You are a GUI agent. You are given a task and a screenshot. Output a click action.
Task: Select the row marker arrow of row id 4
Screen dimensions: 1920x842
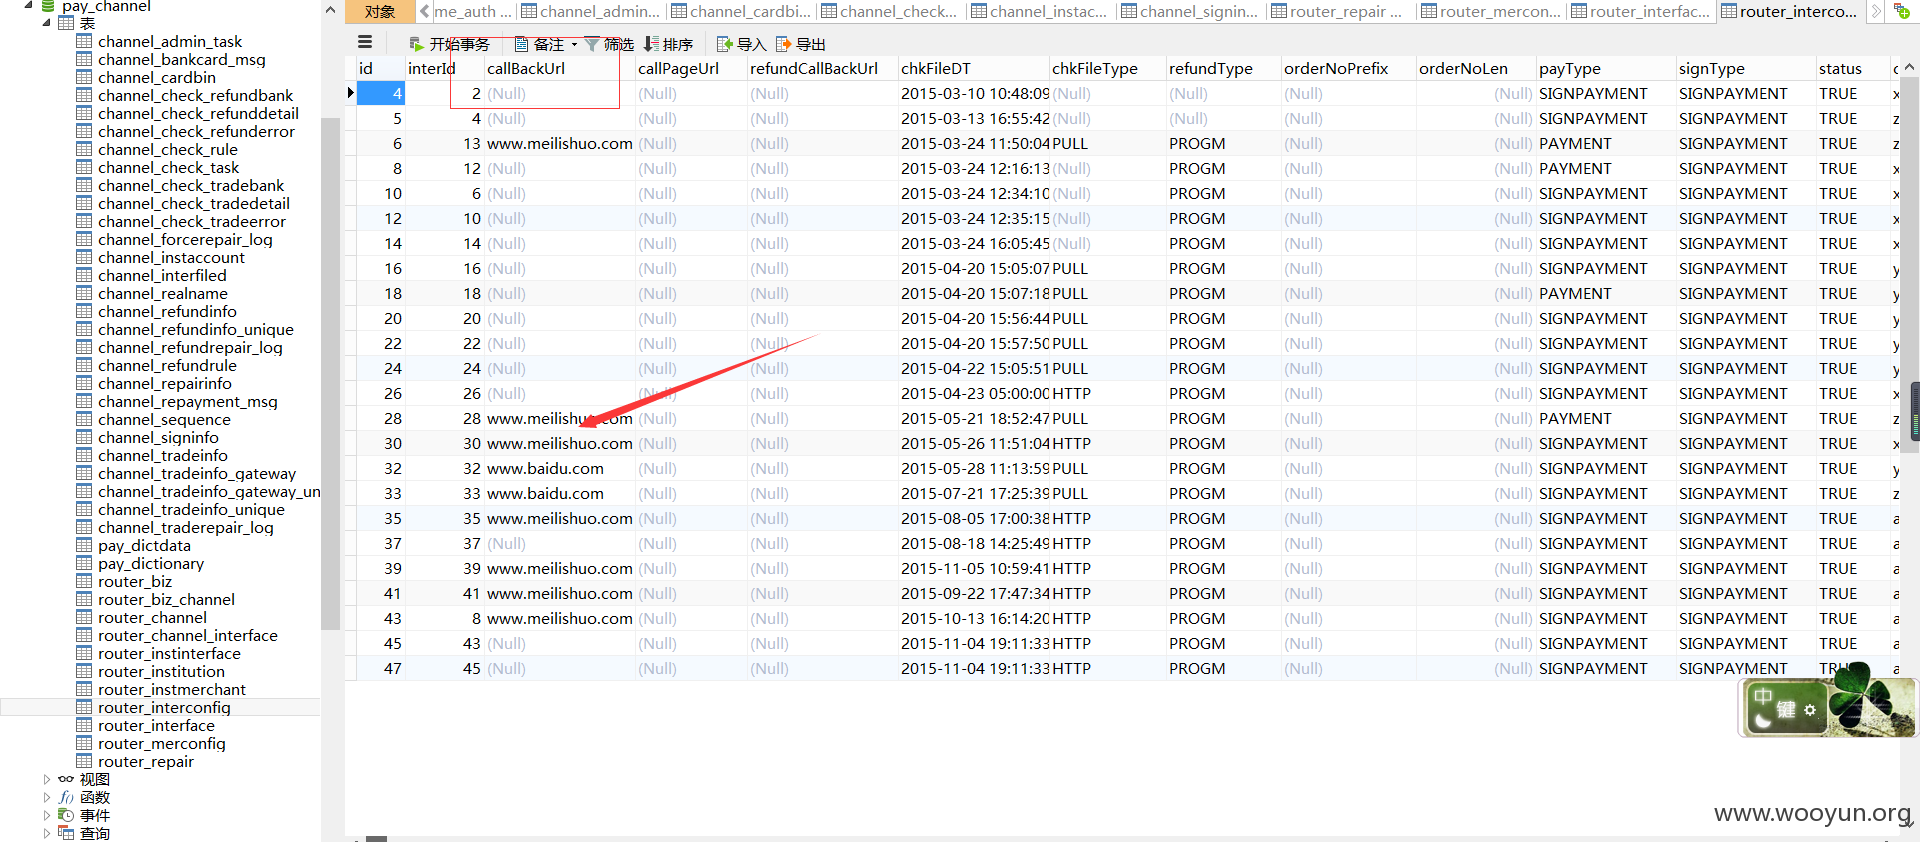pos(350,93)
